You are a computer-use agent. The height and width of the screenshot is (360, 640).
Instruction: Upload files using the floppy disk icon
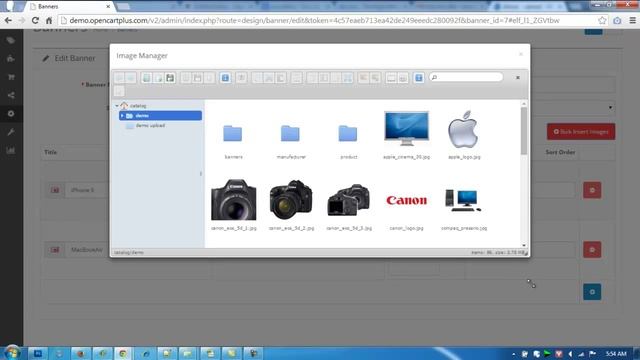point(170,78)
